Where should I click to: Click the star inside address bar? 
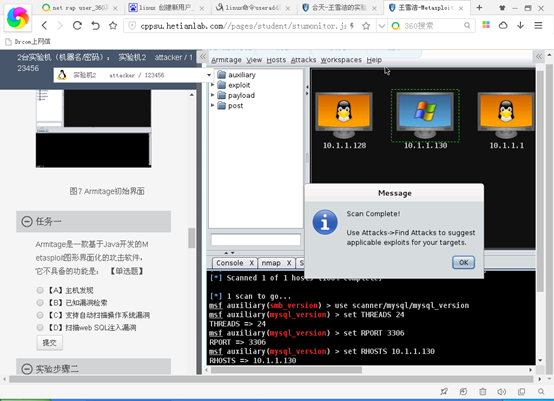366,25
